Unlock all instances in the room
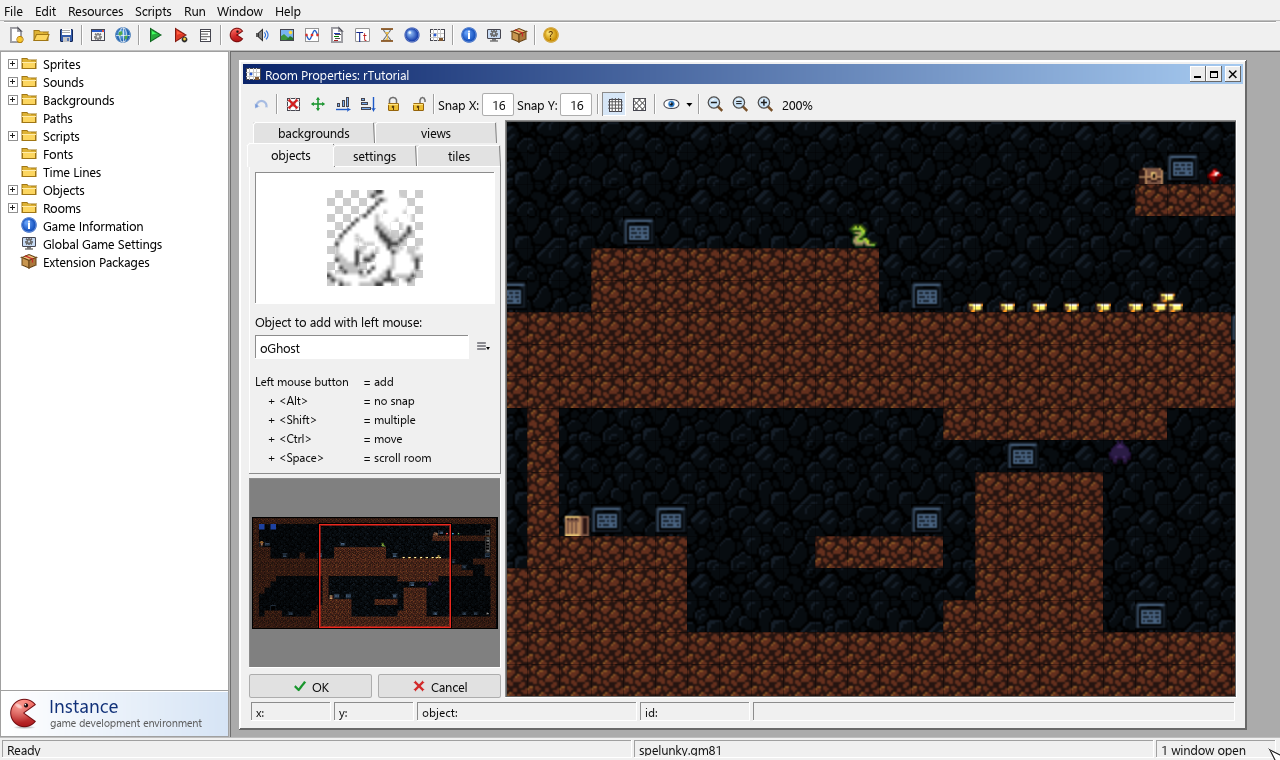 [x=419, y=104]
